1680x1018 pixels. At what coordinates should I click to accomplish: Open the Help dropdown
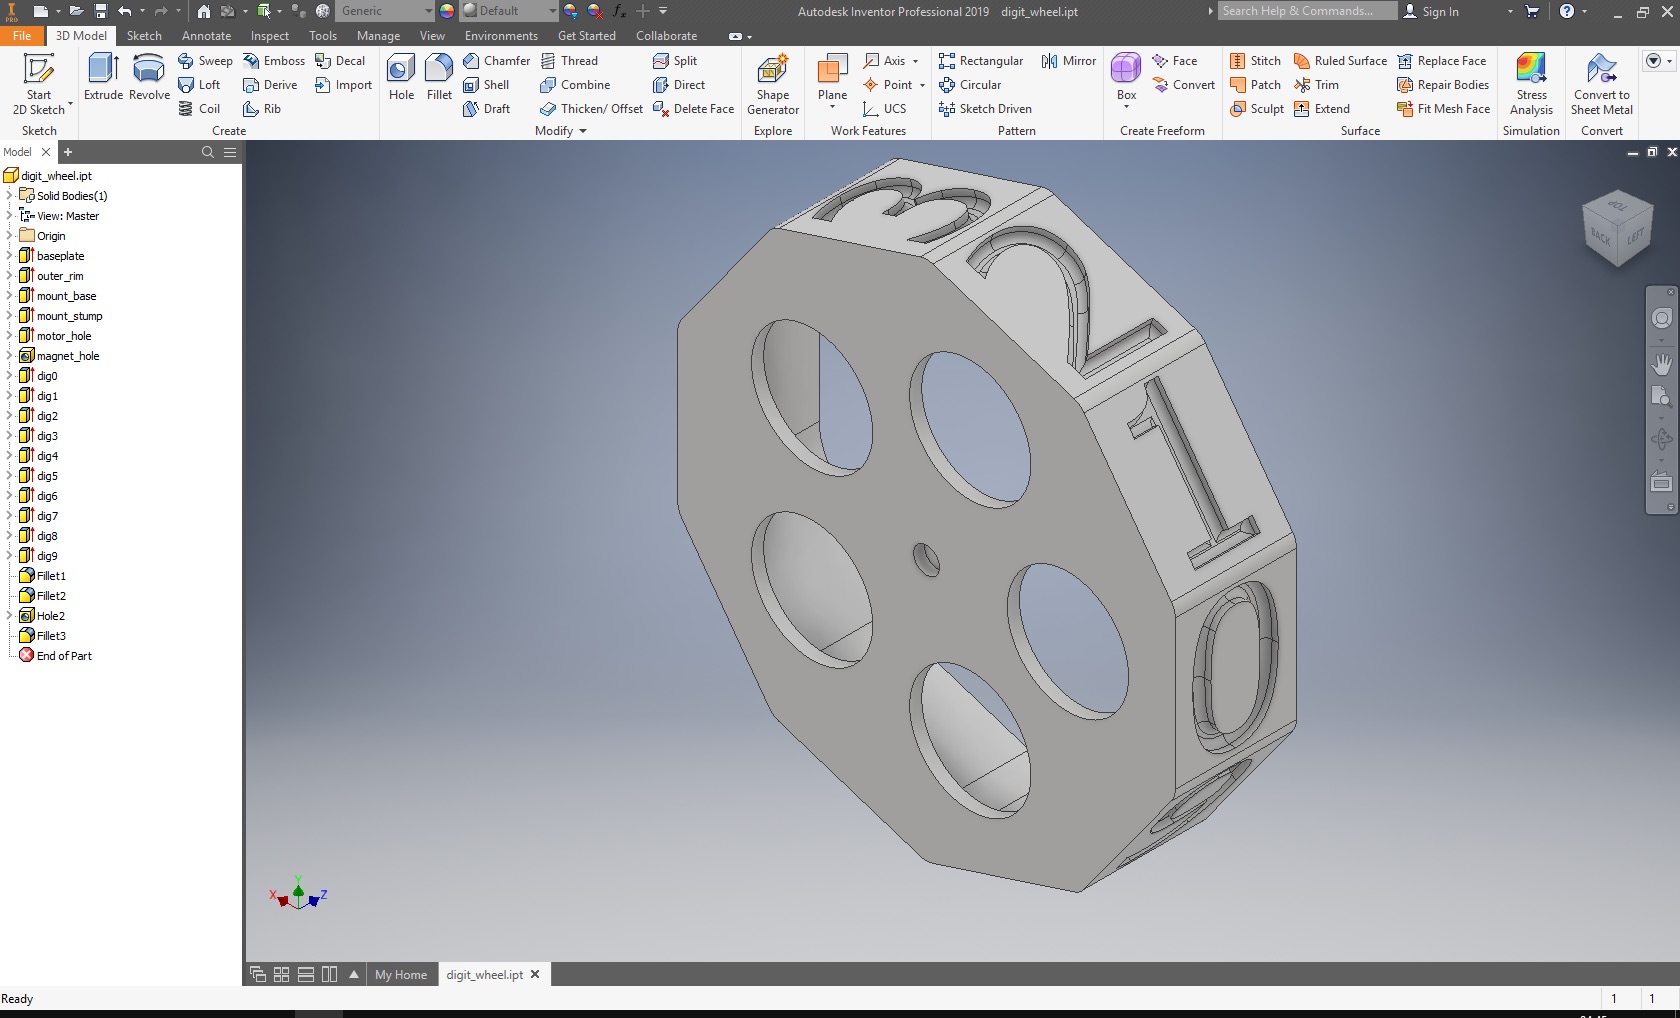pyautogui.click(x=1585, y=11)
